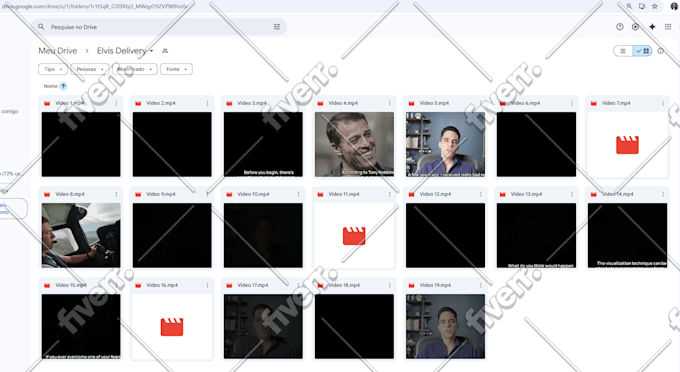Select the Video 1.mp4 file name
The image size is (680, 372).
tap(69, 103)
